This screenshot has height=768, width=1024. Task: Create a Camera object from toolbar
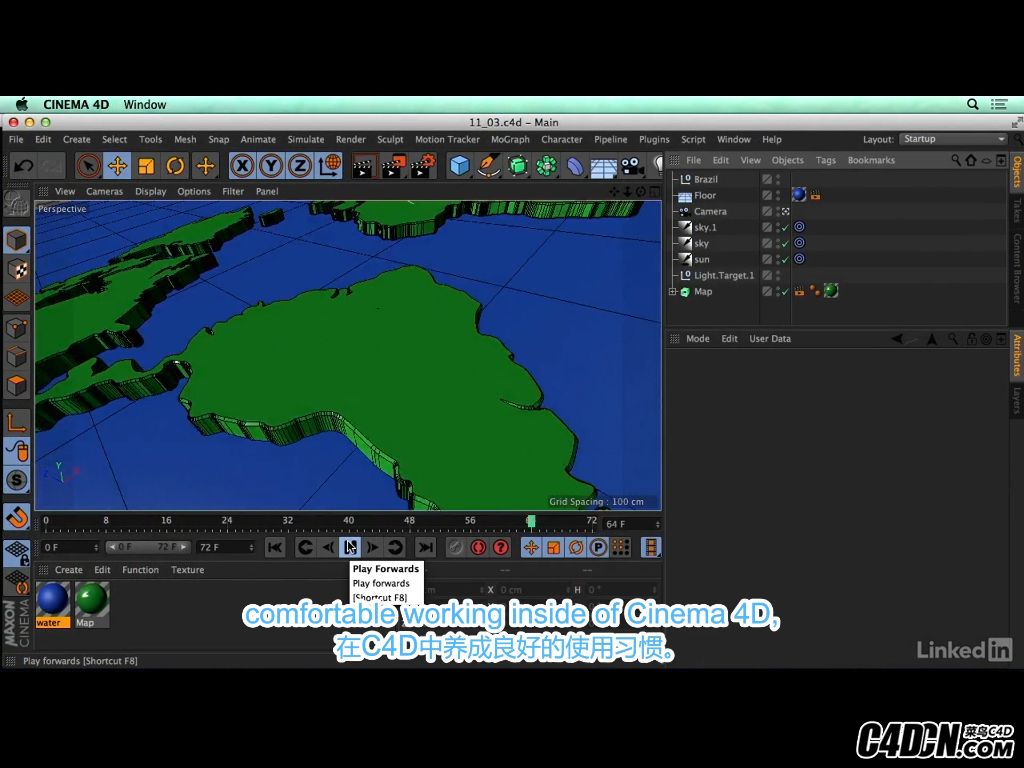[632, 166]
